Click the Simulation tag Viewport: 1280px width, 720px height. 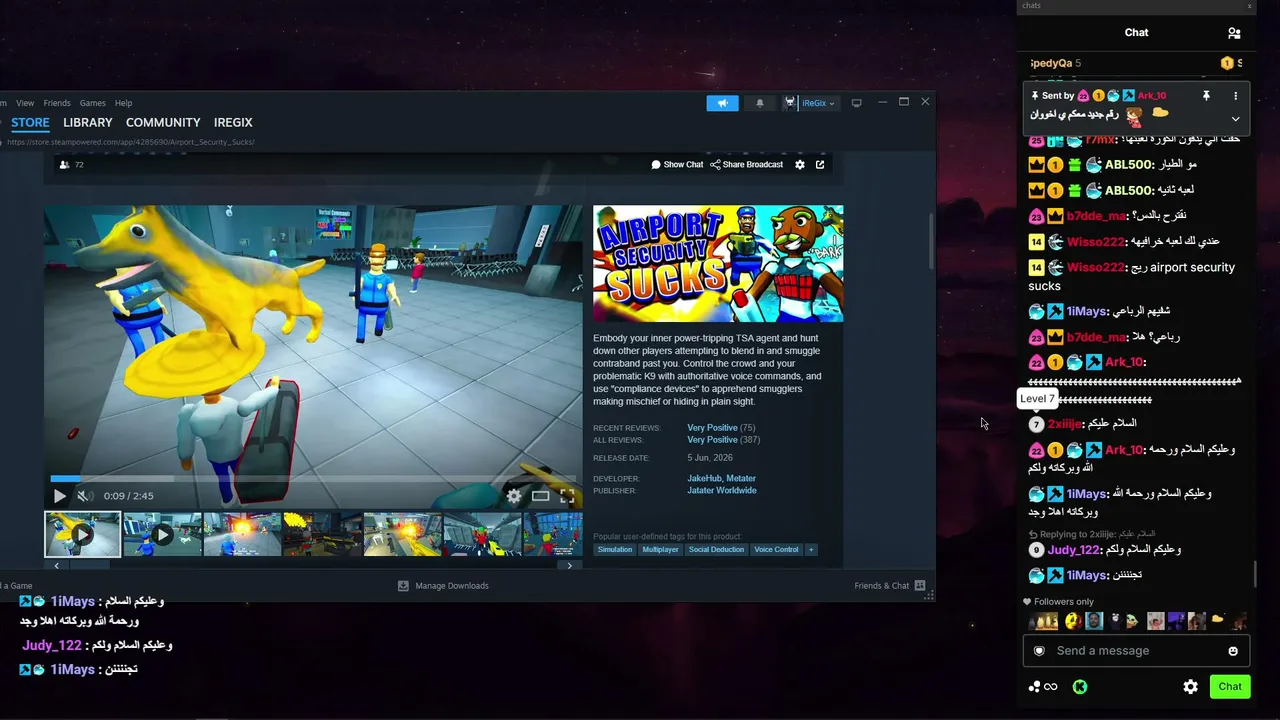[x=615, y=550]
